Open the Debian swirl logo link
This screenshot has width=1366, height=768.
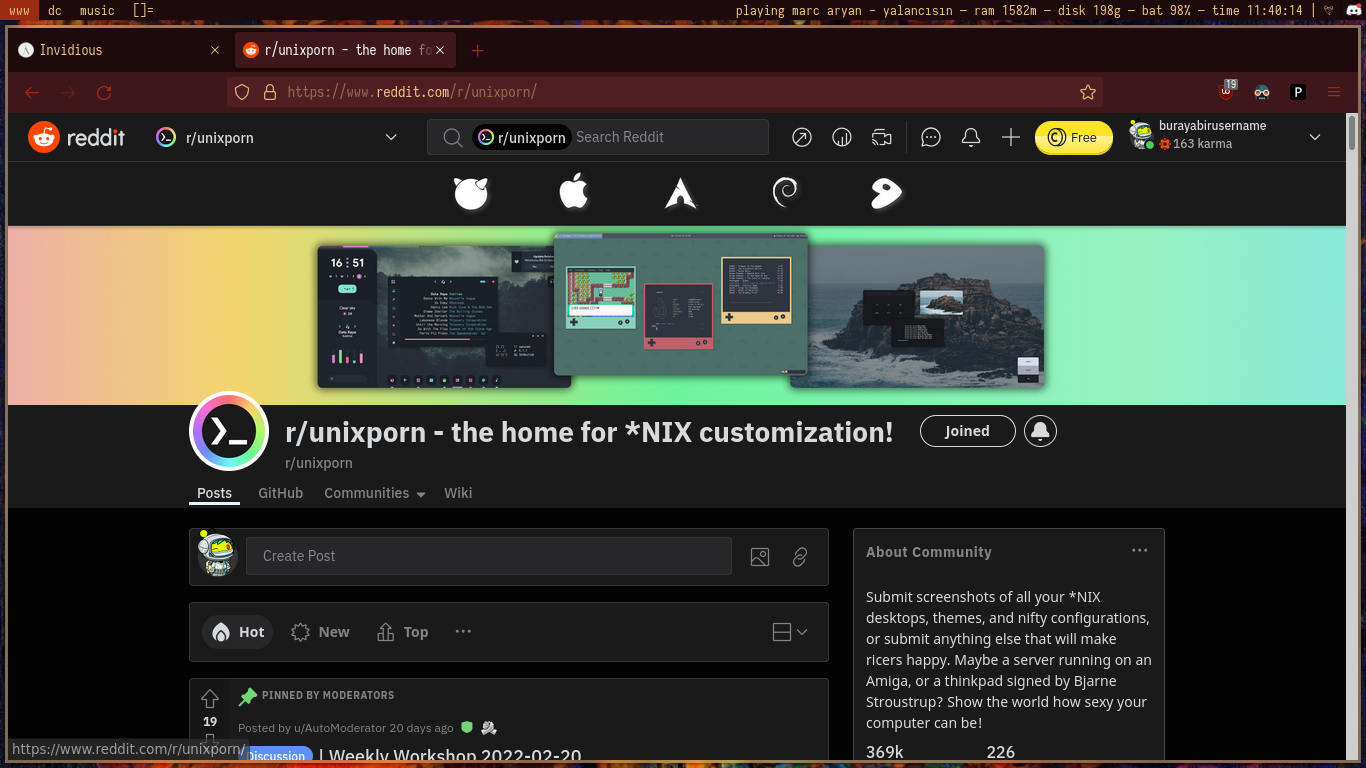click(785, 193)
